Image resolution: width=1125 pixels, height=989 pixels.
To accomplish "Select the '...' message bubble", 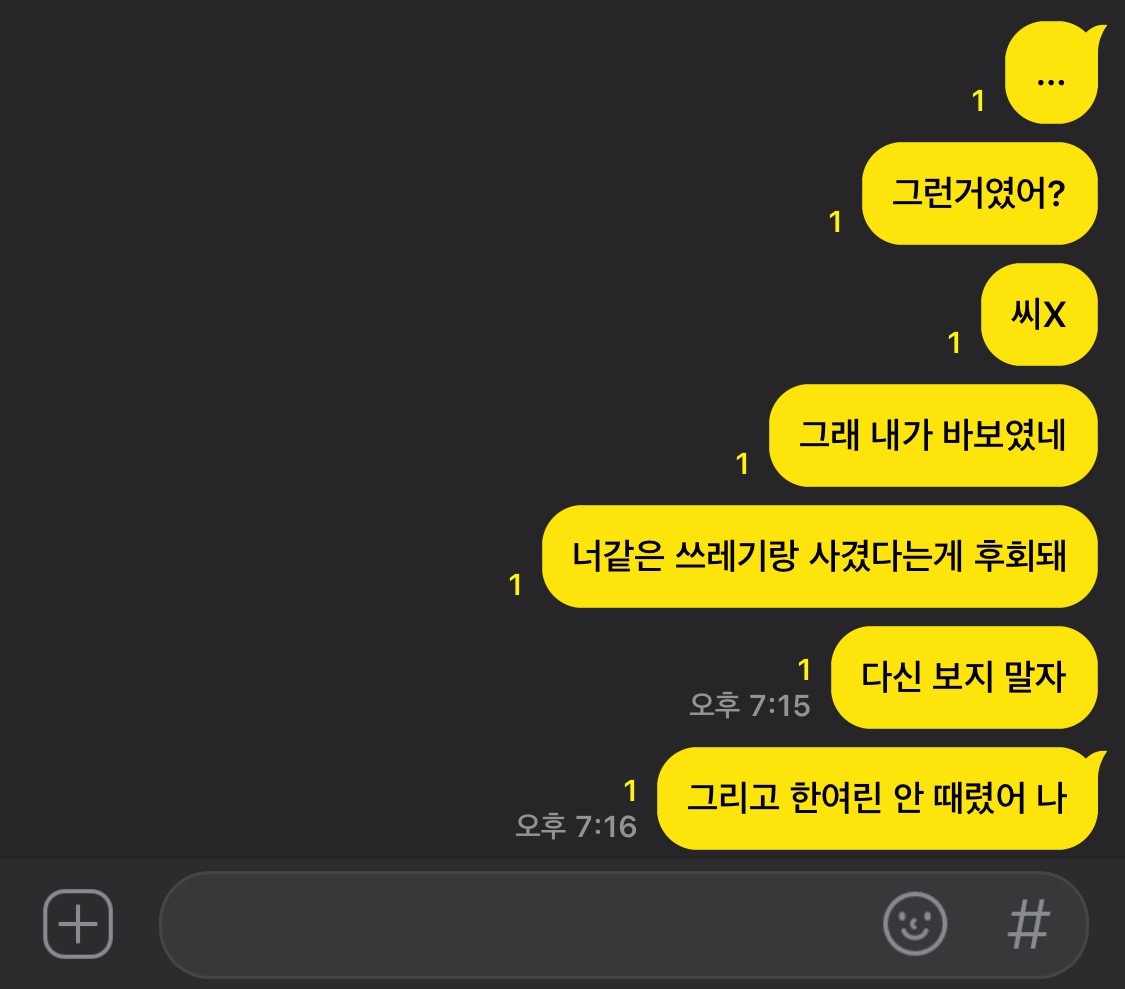I will [1051, 73].
